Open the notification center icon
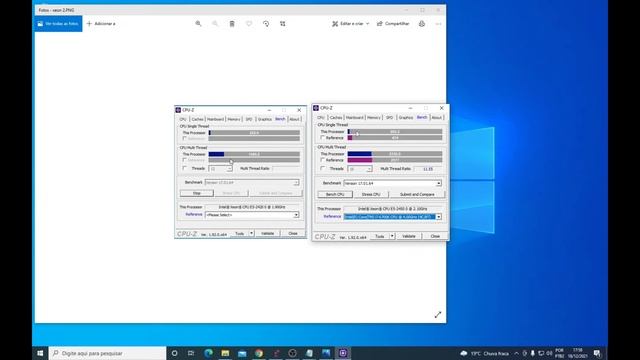The height and width of the screenshot is (360, 640). 597,353
